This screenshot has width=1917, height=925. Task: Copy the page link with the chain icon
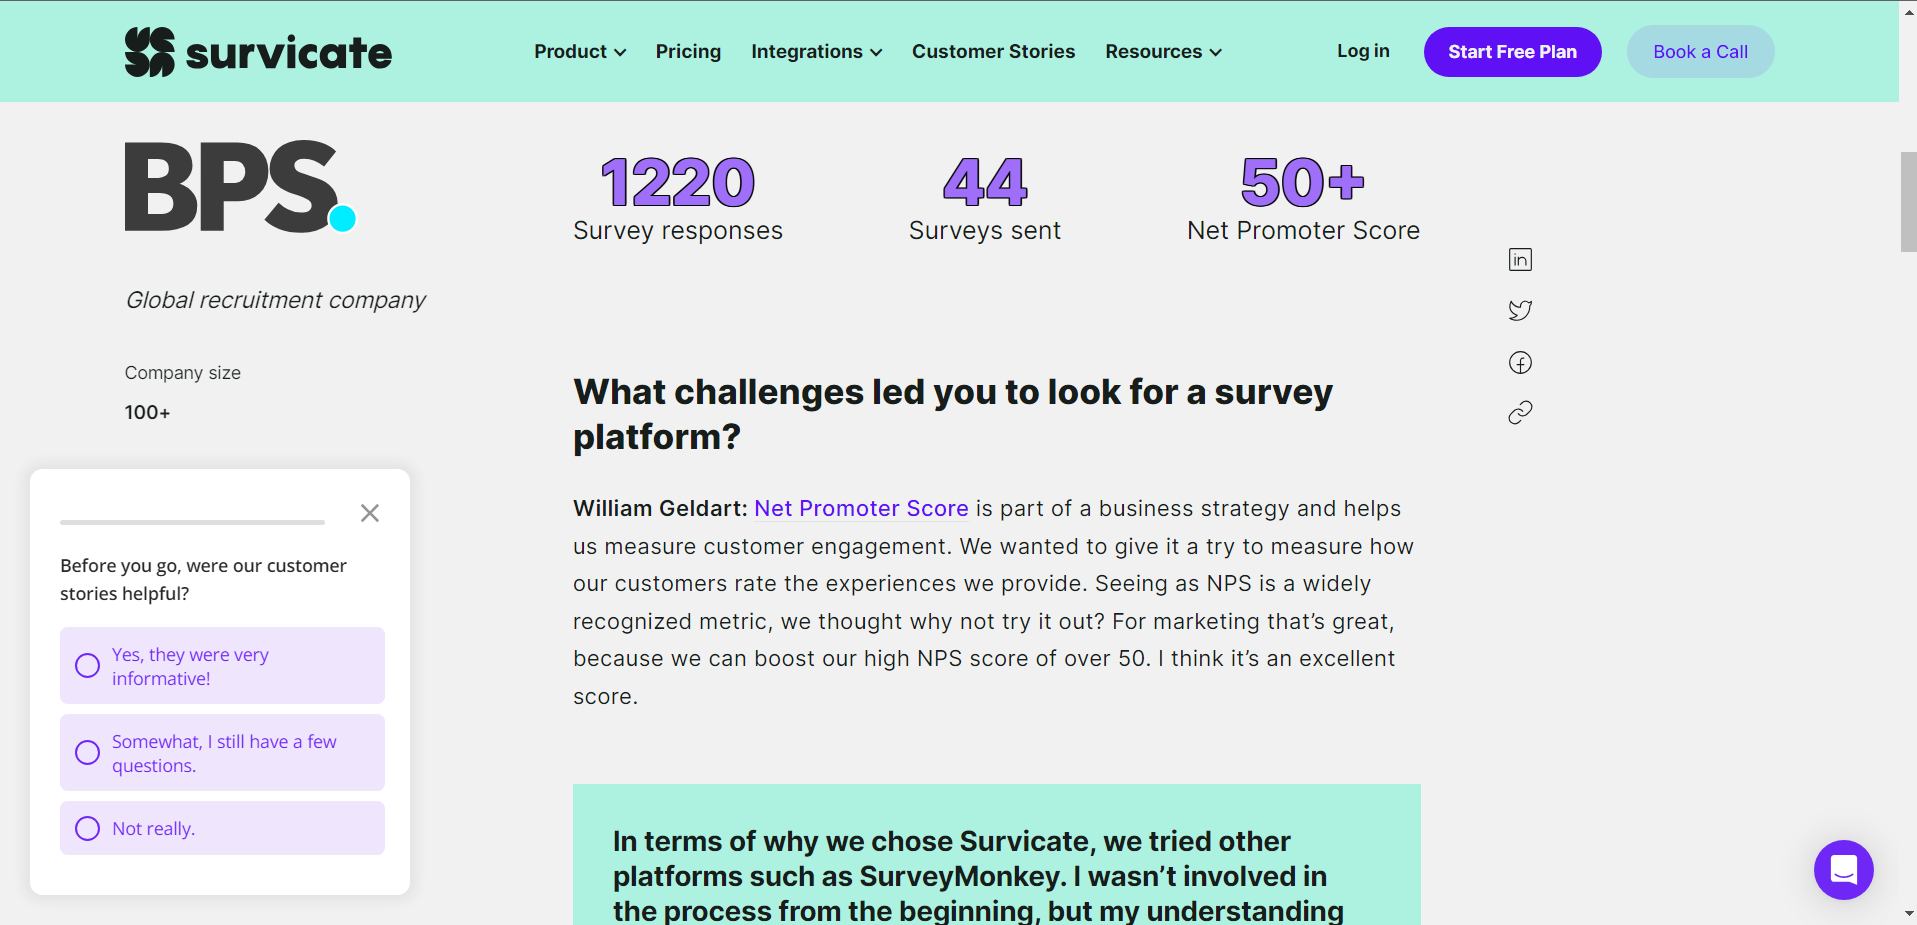click(1520, 412)
